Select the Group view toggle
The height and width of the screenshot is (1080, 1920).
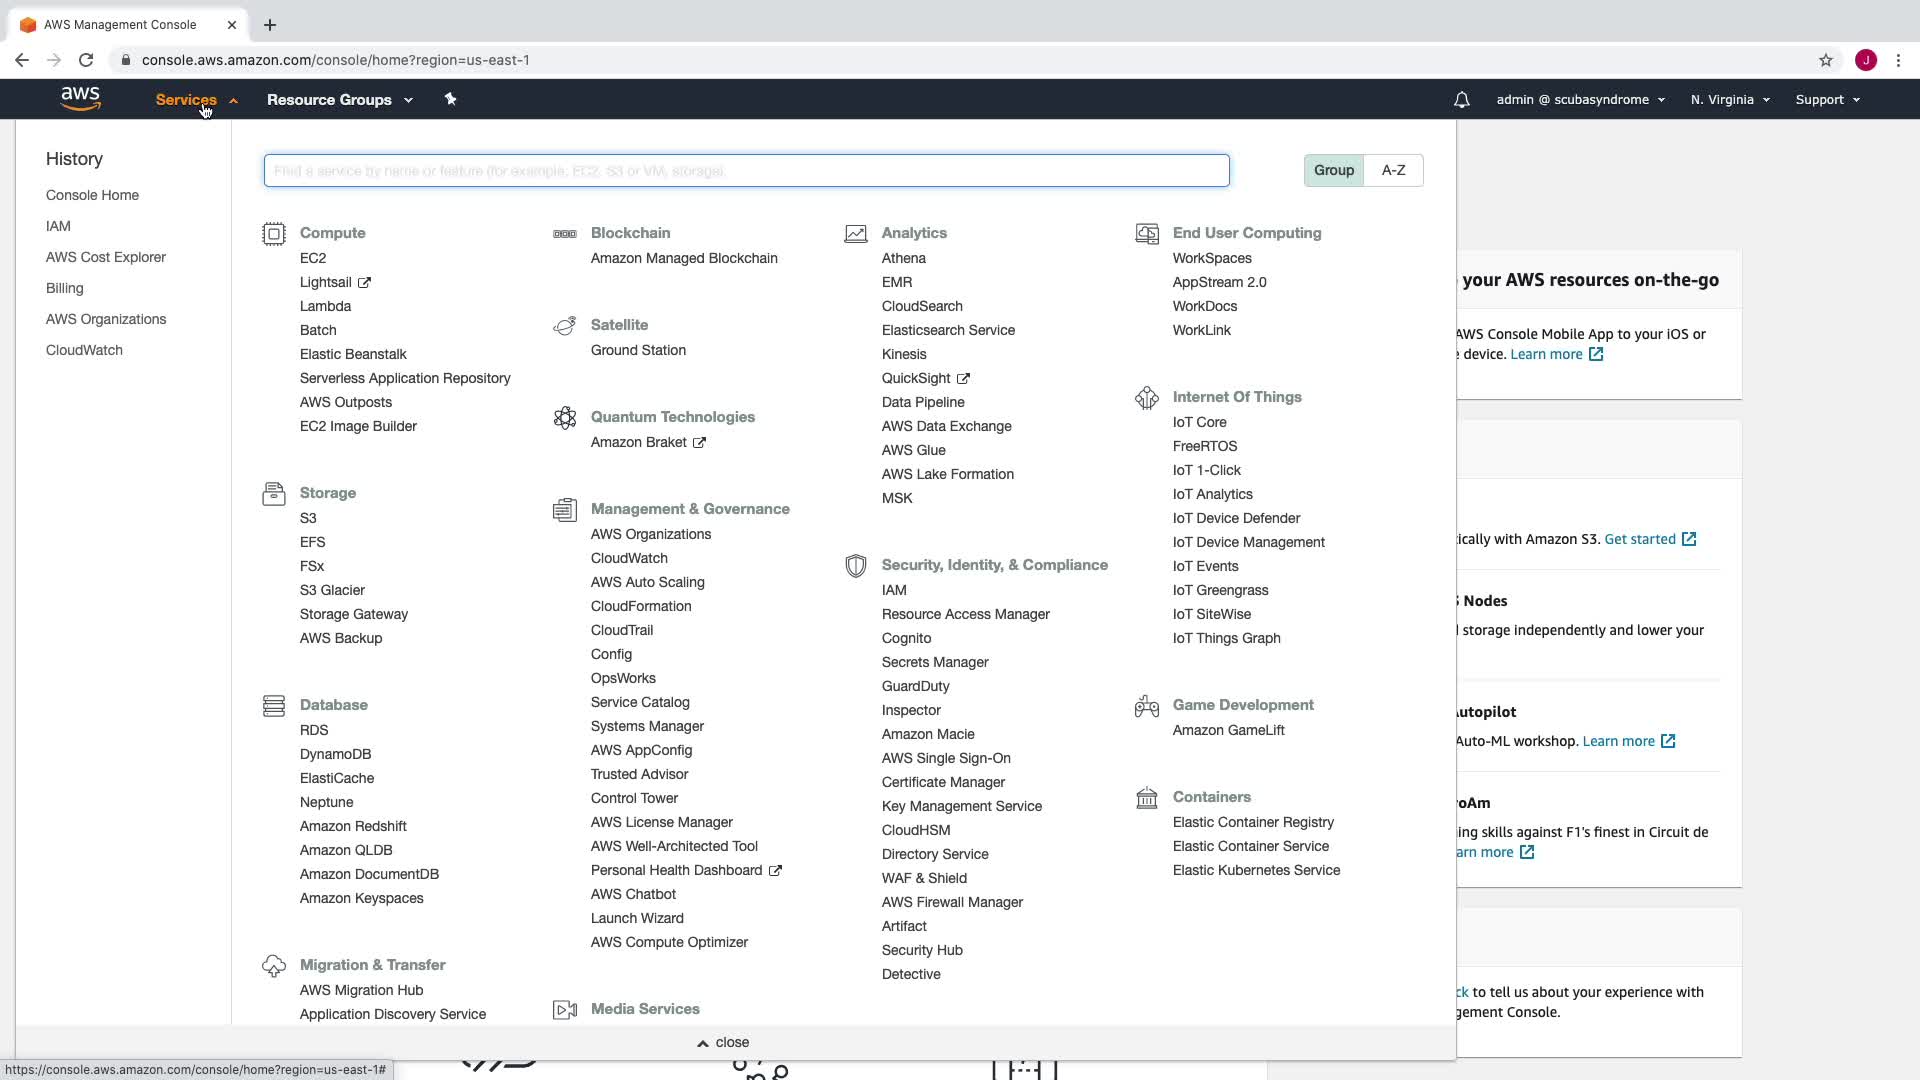1333,171
